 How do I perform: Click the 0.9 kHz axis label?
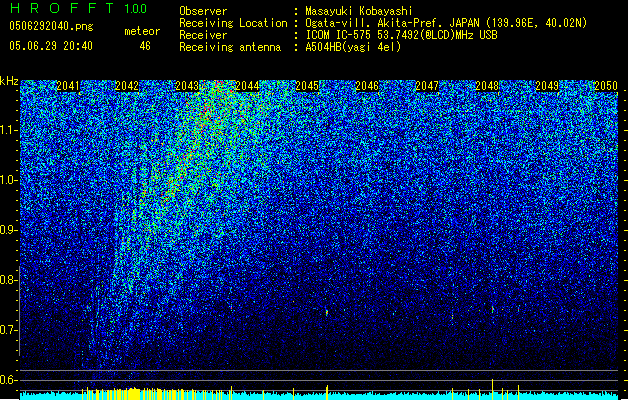[x=8, y=230]
